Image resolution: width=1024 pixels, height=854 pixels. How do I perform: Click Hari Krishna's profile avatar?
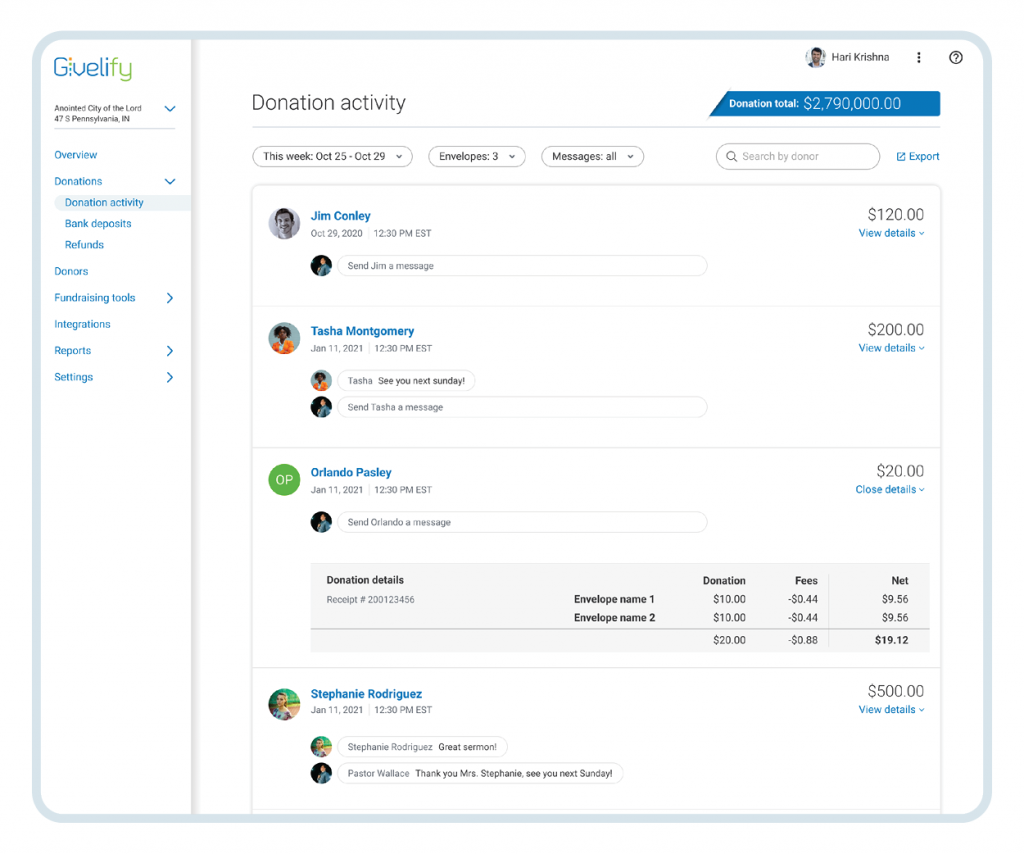[x=815, y=58]
